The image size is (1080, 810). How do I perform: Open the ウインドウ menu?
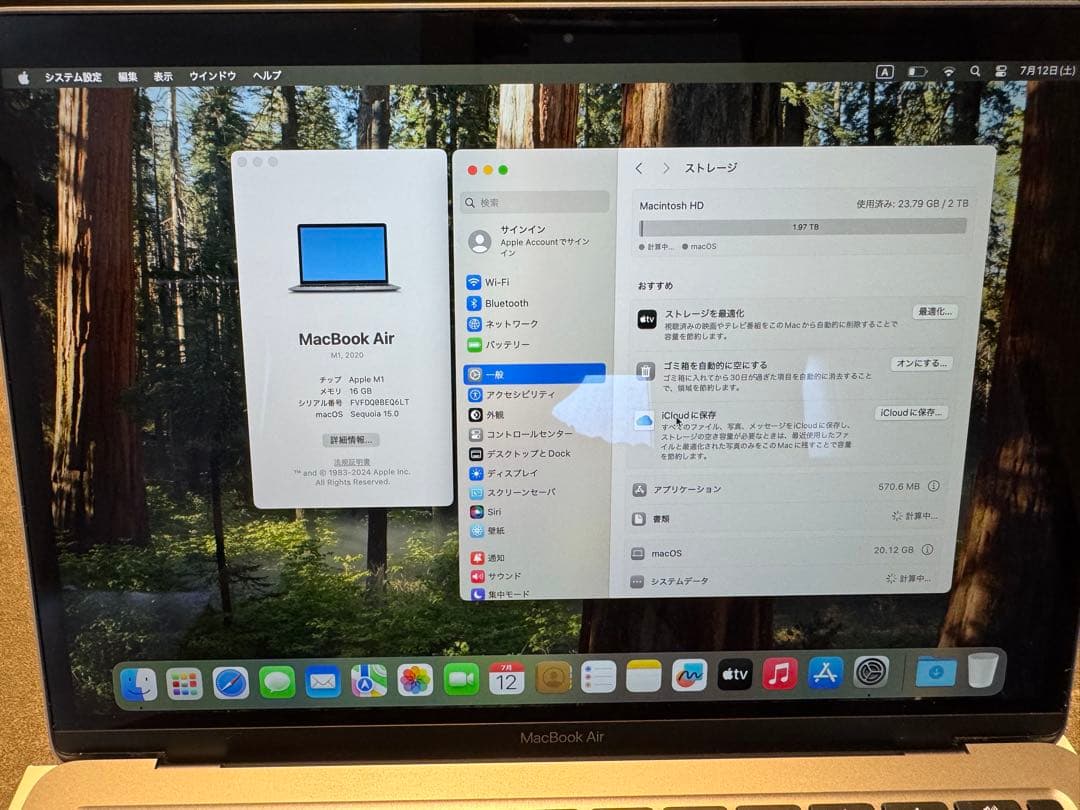click(x=211, y=75)
